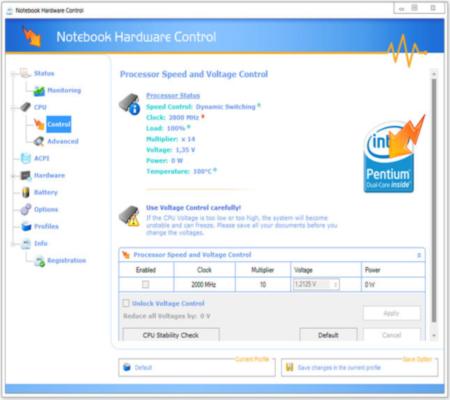The image size is (450, 400).
Task: Open the Battery icon in sidebar
Action: tap(26, 192)
